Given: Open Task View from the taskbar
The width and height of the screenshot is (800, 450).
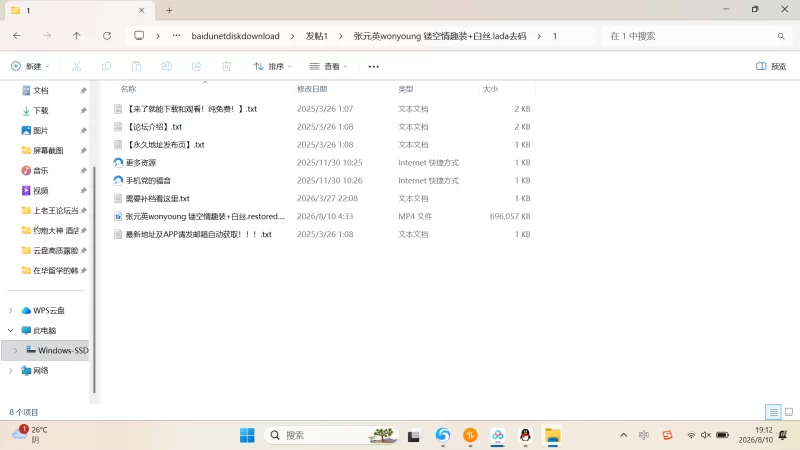Looking at the screenshot, I should point(413,436).
